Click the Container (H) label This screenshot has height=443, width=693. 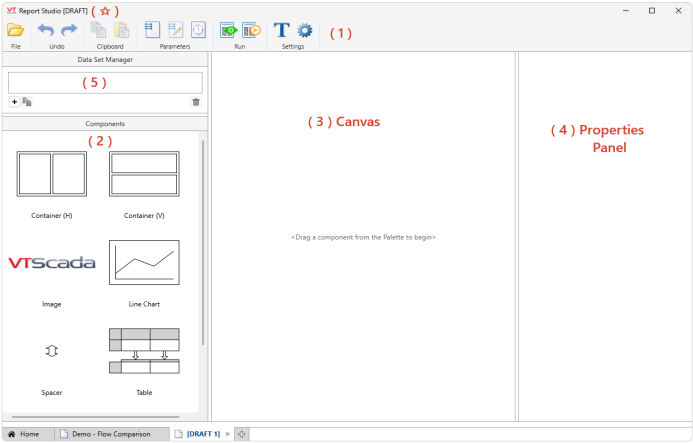(52, 216)
